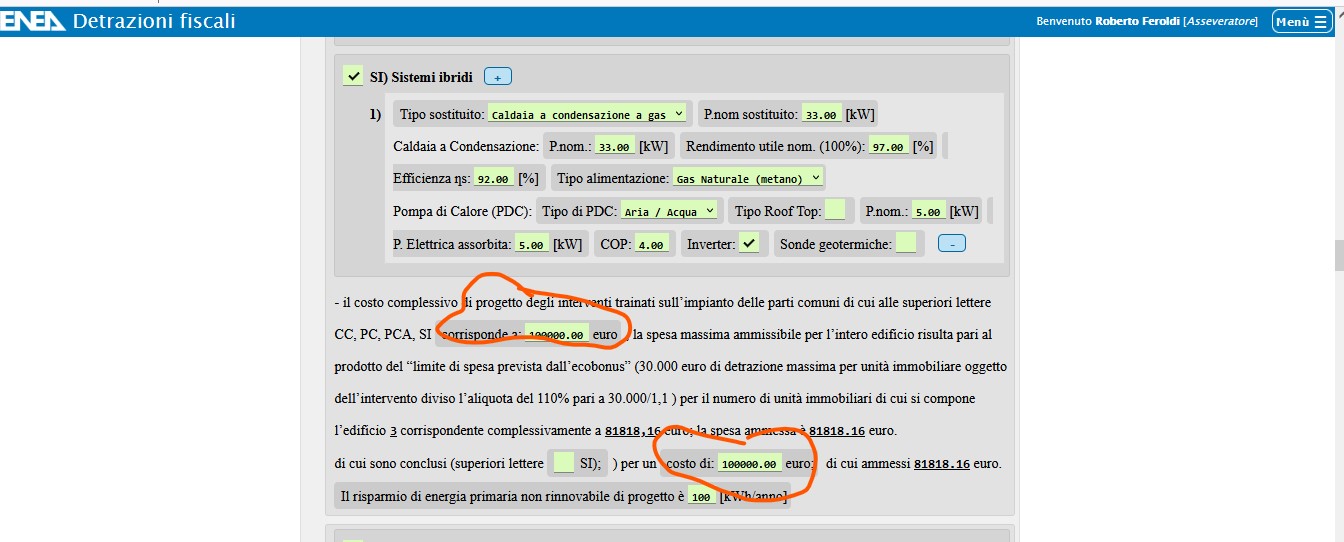This screenshot has height=542, width=1344.
Task: Click the risparmio di energia primaria field
Action: tap(701, 496)
